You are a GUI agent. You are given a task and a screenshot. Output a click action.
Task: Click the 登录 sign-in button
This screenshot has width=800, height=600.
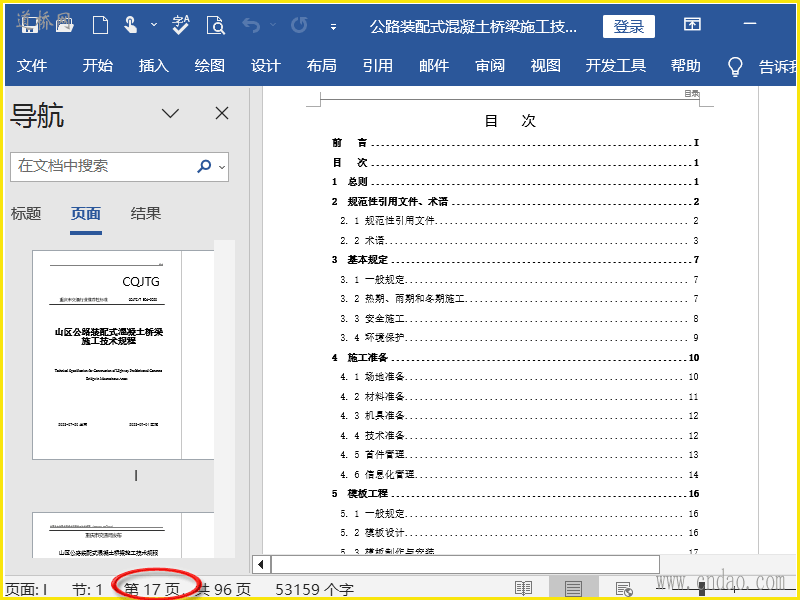tap(629, 26)
